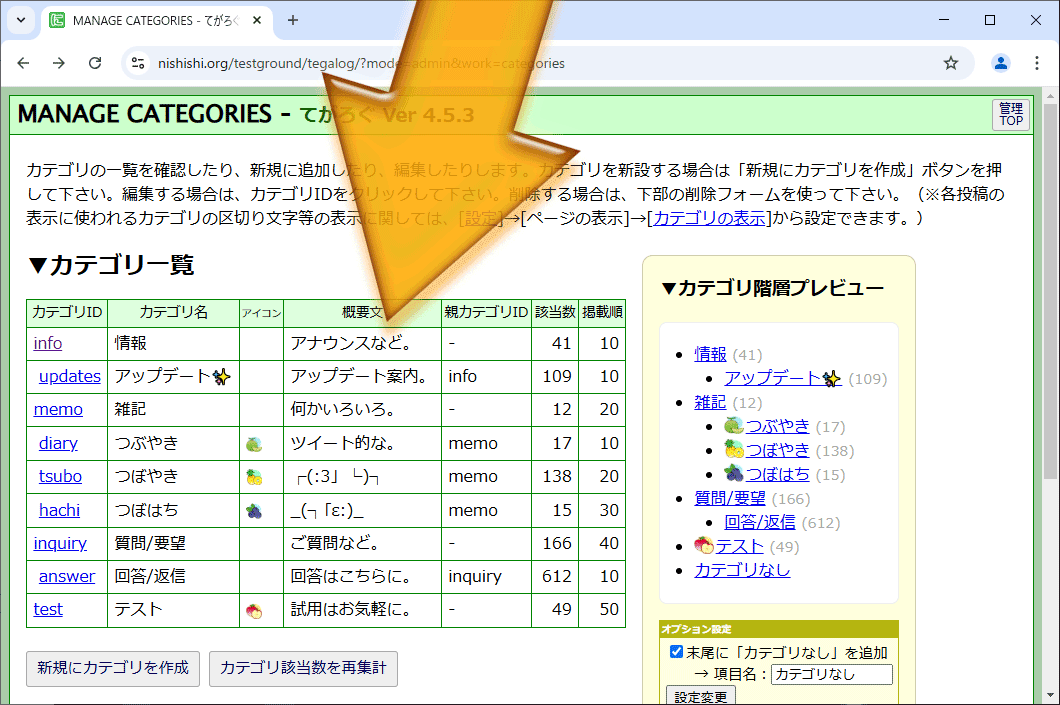Select the 612 count cell
1060x705 pixels.
coord(555,577)
